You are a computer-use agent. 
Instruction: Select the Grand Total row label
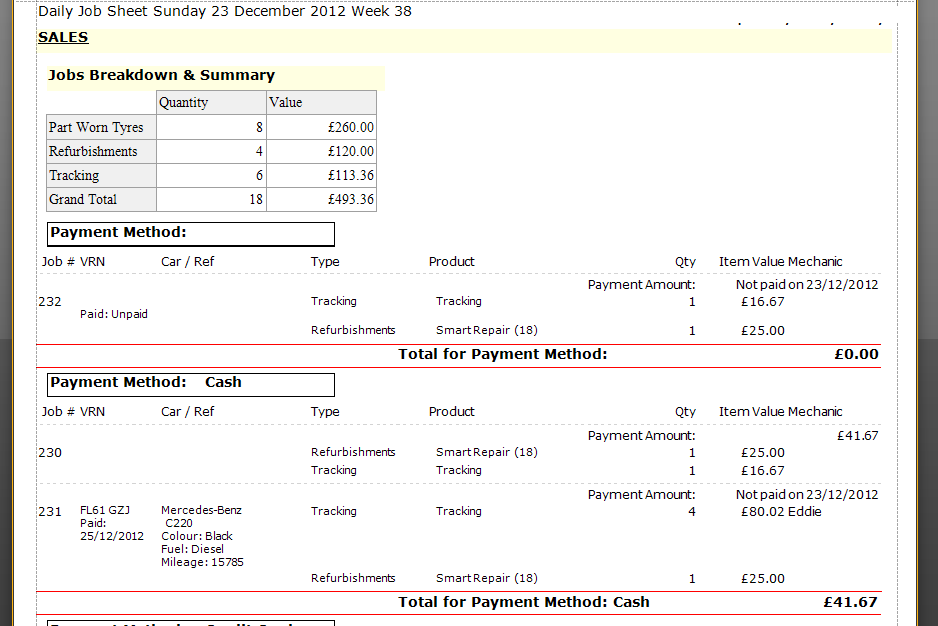83,199
